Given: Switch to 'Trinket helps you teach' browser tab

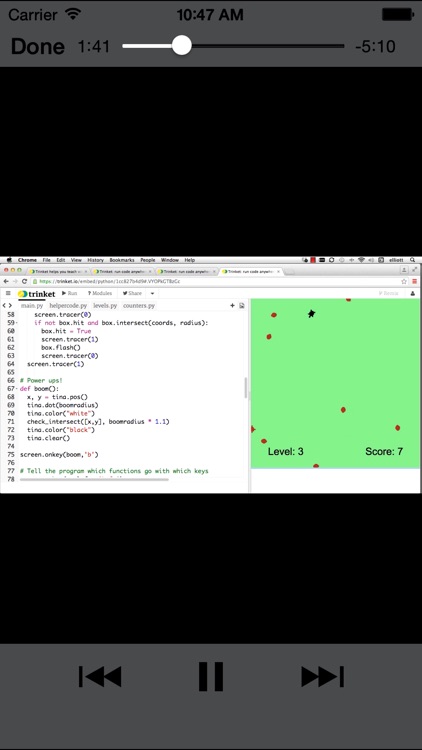Looking at the screenshot, I should coord(57,271).
